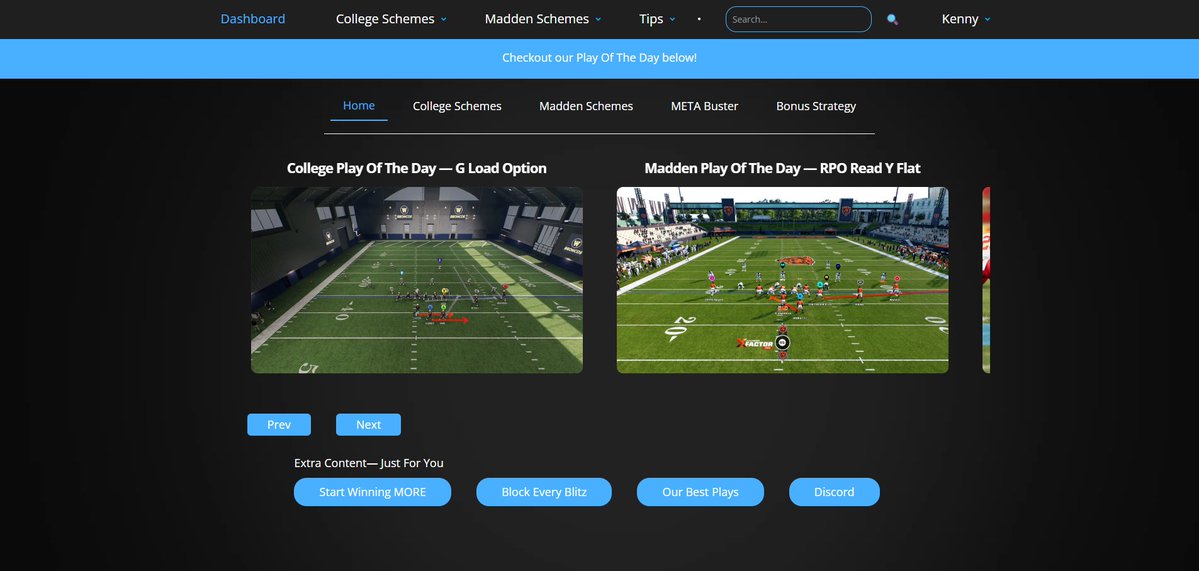This screenshot has width=1199, height=571.
Task: Click the Next carousel button
Action: (x=369, y=424)
